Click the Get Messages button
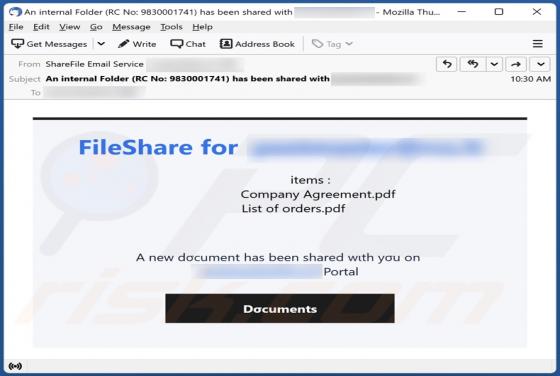 click(49, 44)
